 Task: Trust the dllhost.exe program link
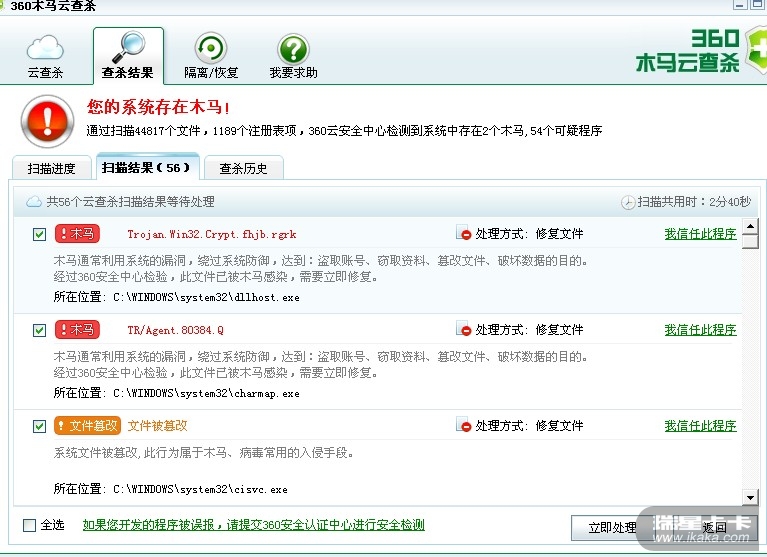[x=700, y=234]
